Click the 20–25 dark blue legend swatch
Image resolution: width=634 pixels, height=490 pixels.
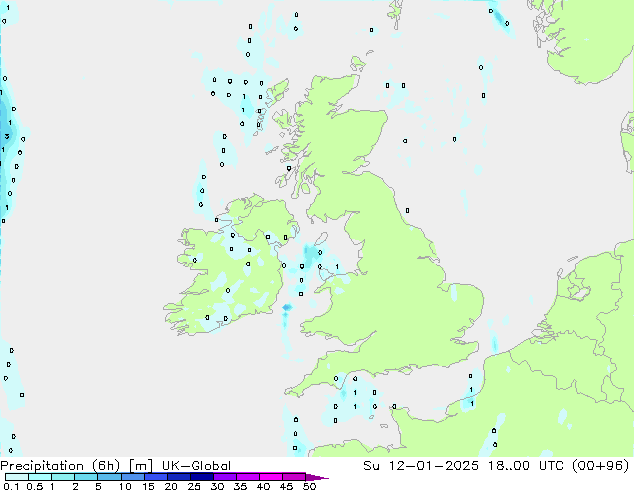click(178, 477)
